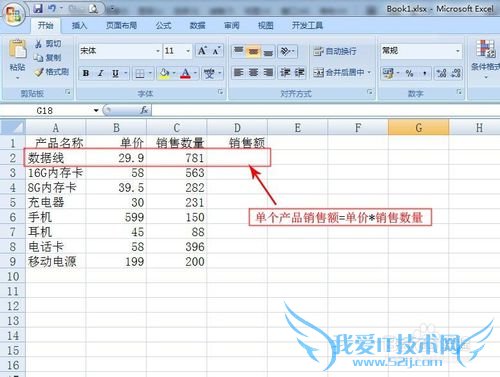This screenshot has width=500, height=377.
Task: Switch to 开始 (Home) tab
Action: (x=46, y=25)
